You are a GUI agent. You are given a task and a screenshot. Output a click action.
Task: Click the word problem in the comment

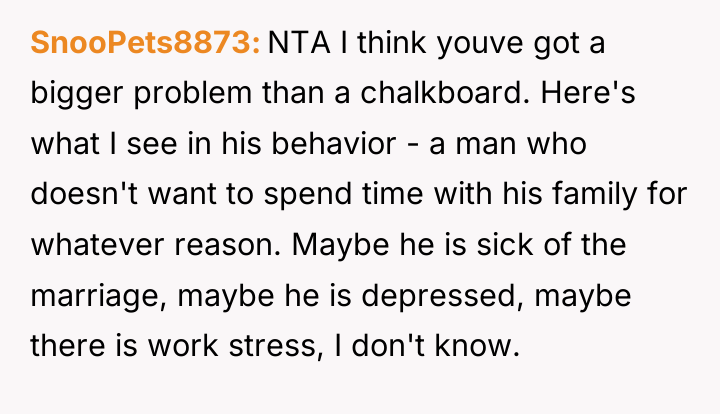[193, 94]
